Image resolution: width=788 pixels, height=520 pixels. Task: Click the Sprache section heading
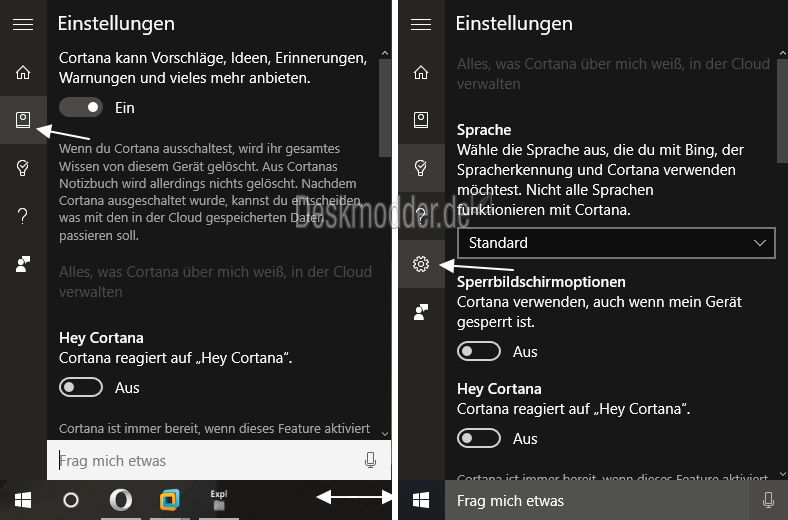pyautogui.click(x=484, y=130)
